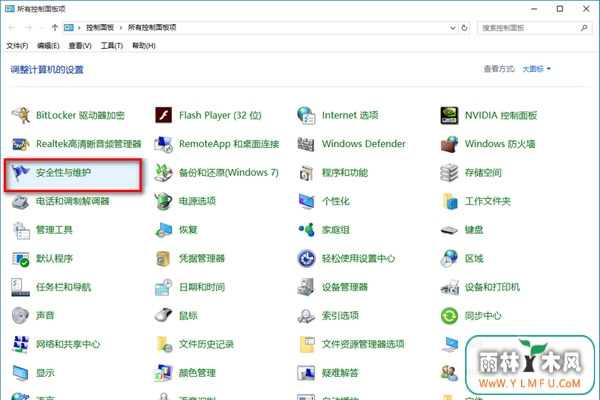Open the 文件(F) menu
600x400 pixels.
[17, 46]
